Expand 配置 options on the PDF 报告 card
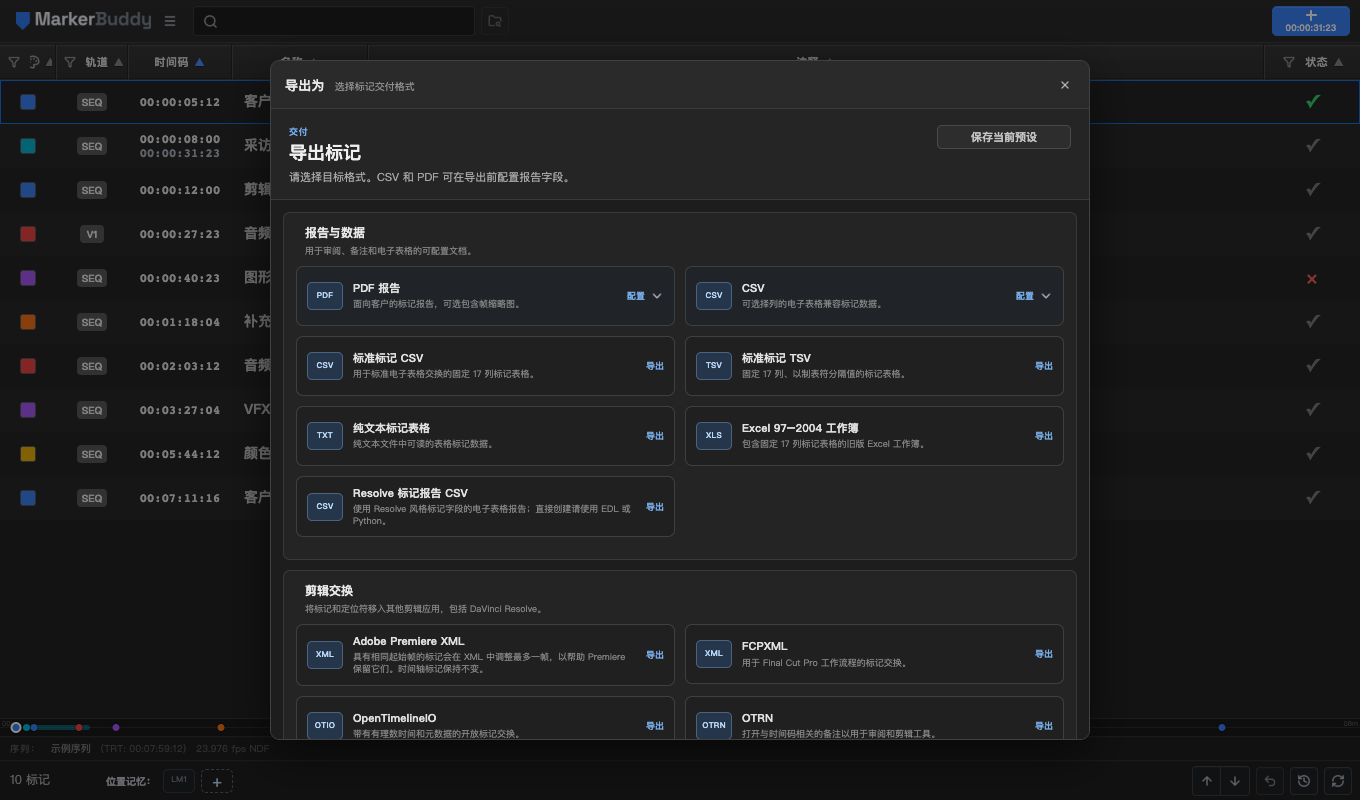The width and height of the screenshot is (1360, 800). pyautogui.click(x=644, y=296)
